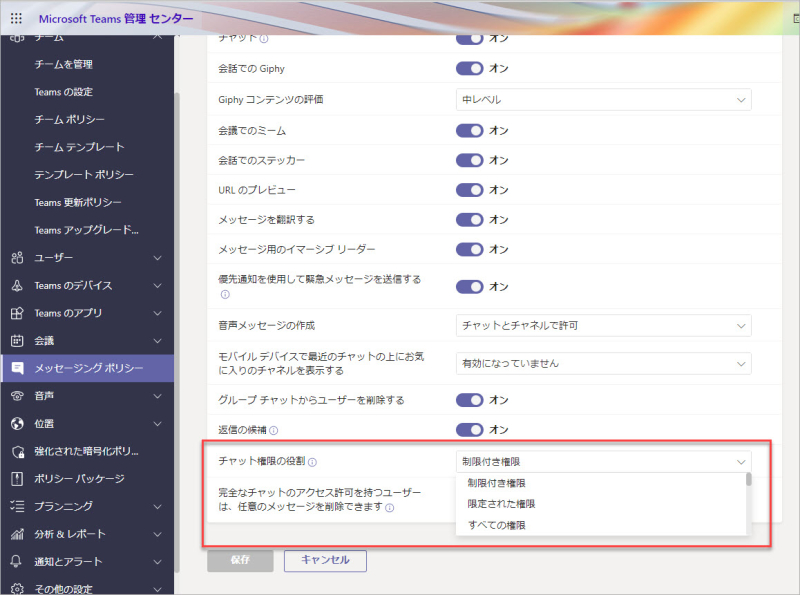Click info icon next to チャット権限の役割
Image resolution: width=800 pixels, height=595 pixels.
pyautogui.click(x=312, y=462)
